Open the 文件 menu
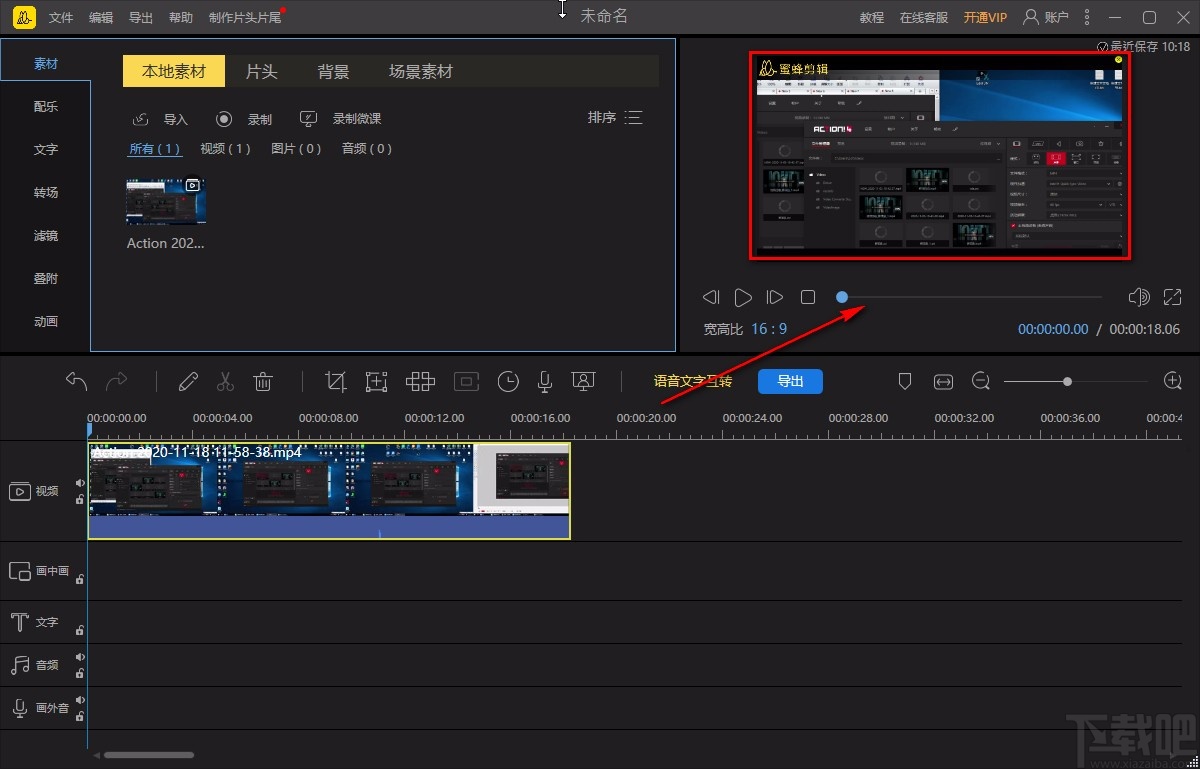Viewport: 1200px width, 769px height. point(61,18)
